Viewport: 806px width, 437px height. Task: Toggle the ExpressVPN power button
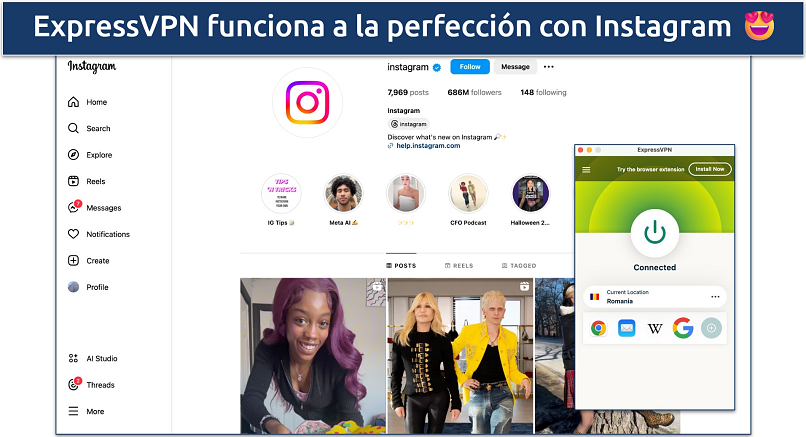654,233
